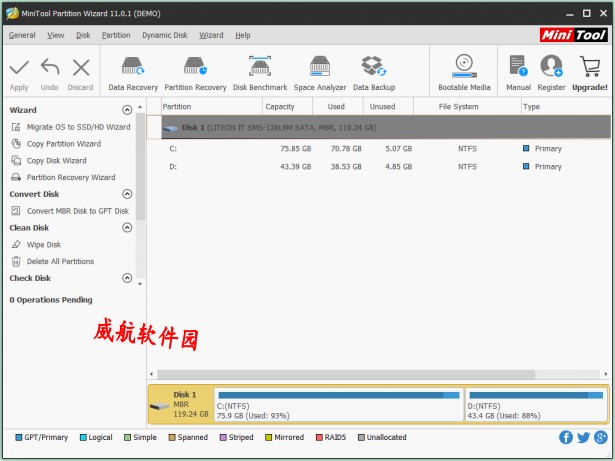Sort by File System column header
This screenshot has width=615, height=461.
click(467, 107)
